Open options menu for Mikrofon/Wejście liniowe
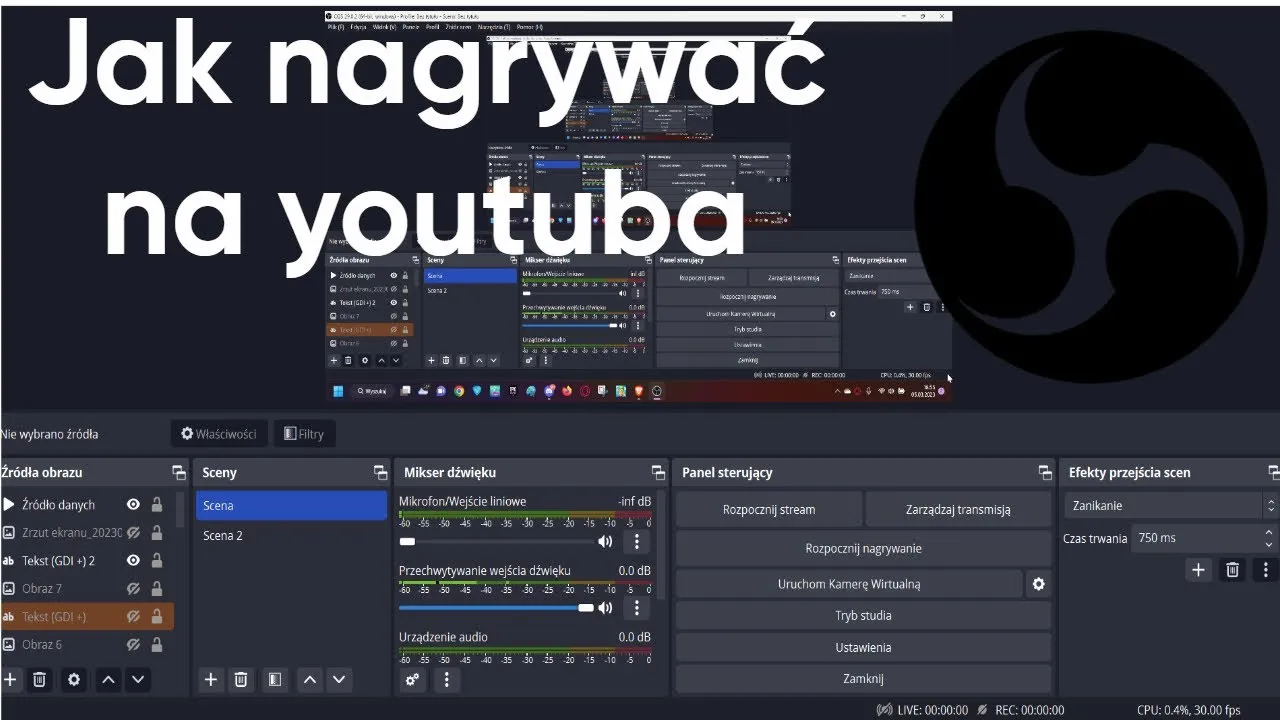Image resolution: width=1280 pixels, height=720 pixels. click(x=636, y=541)
